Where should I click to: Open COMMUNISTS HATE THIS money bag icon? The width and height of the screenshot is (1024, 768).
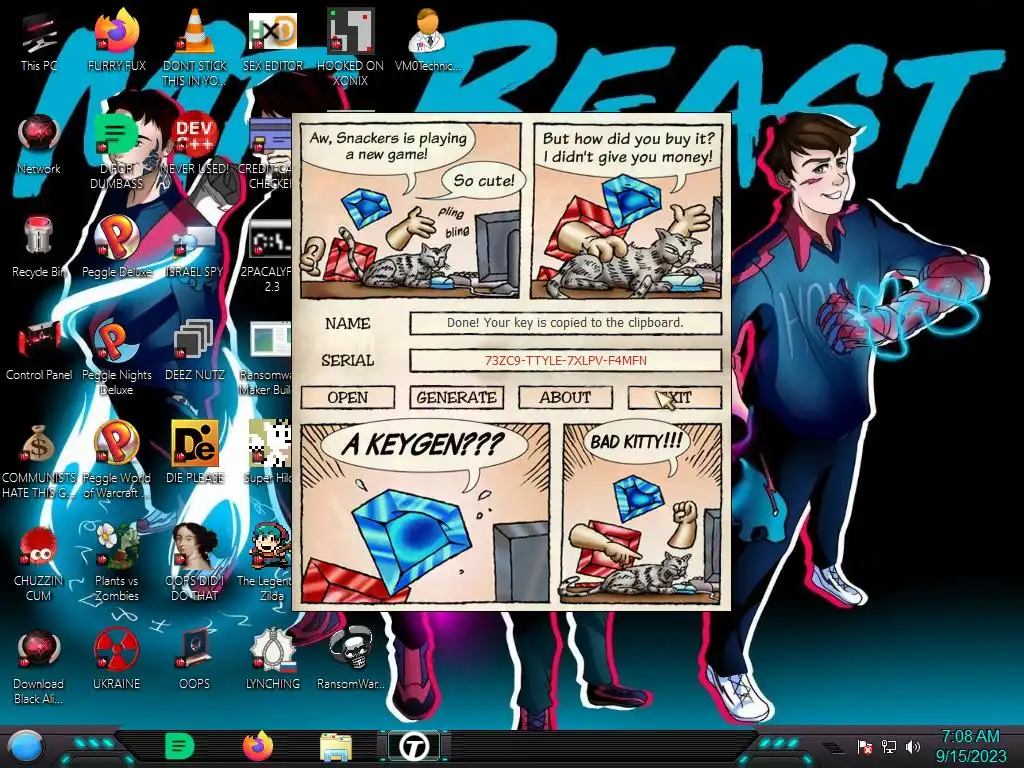(39, 461)
